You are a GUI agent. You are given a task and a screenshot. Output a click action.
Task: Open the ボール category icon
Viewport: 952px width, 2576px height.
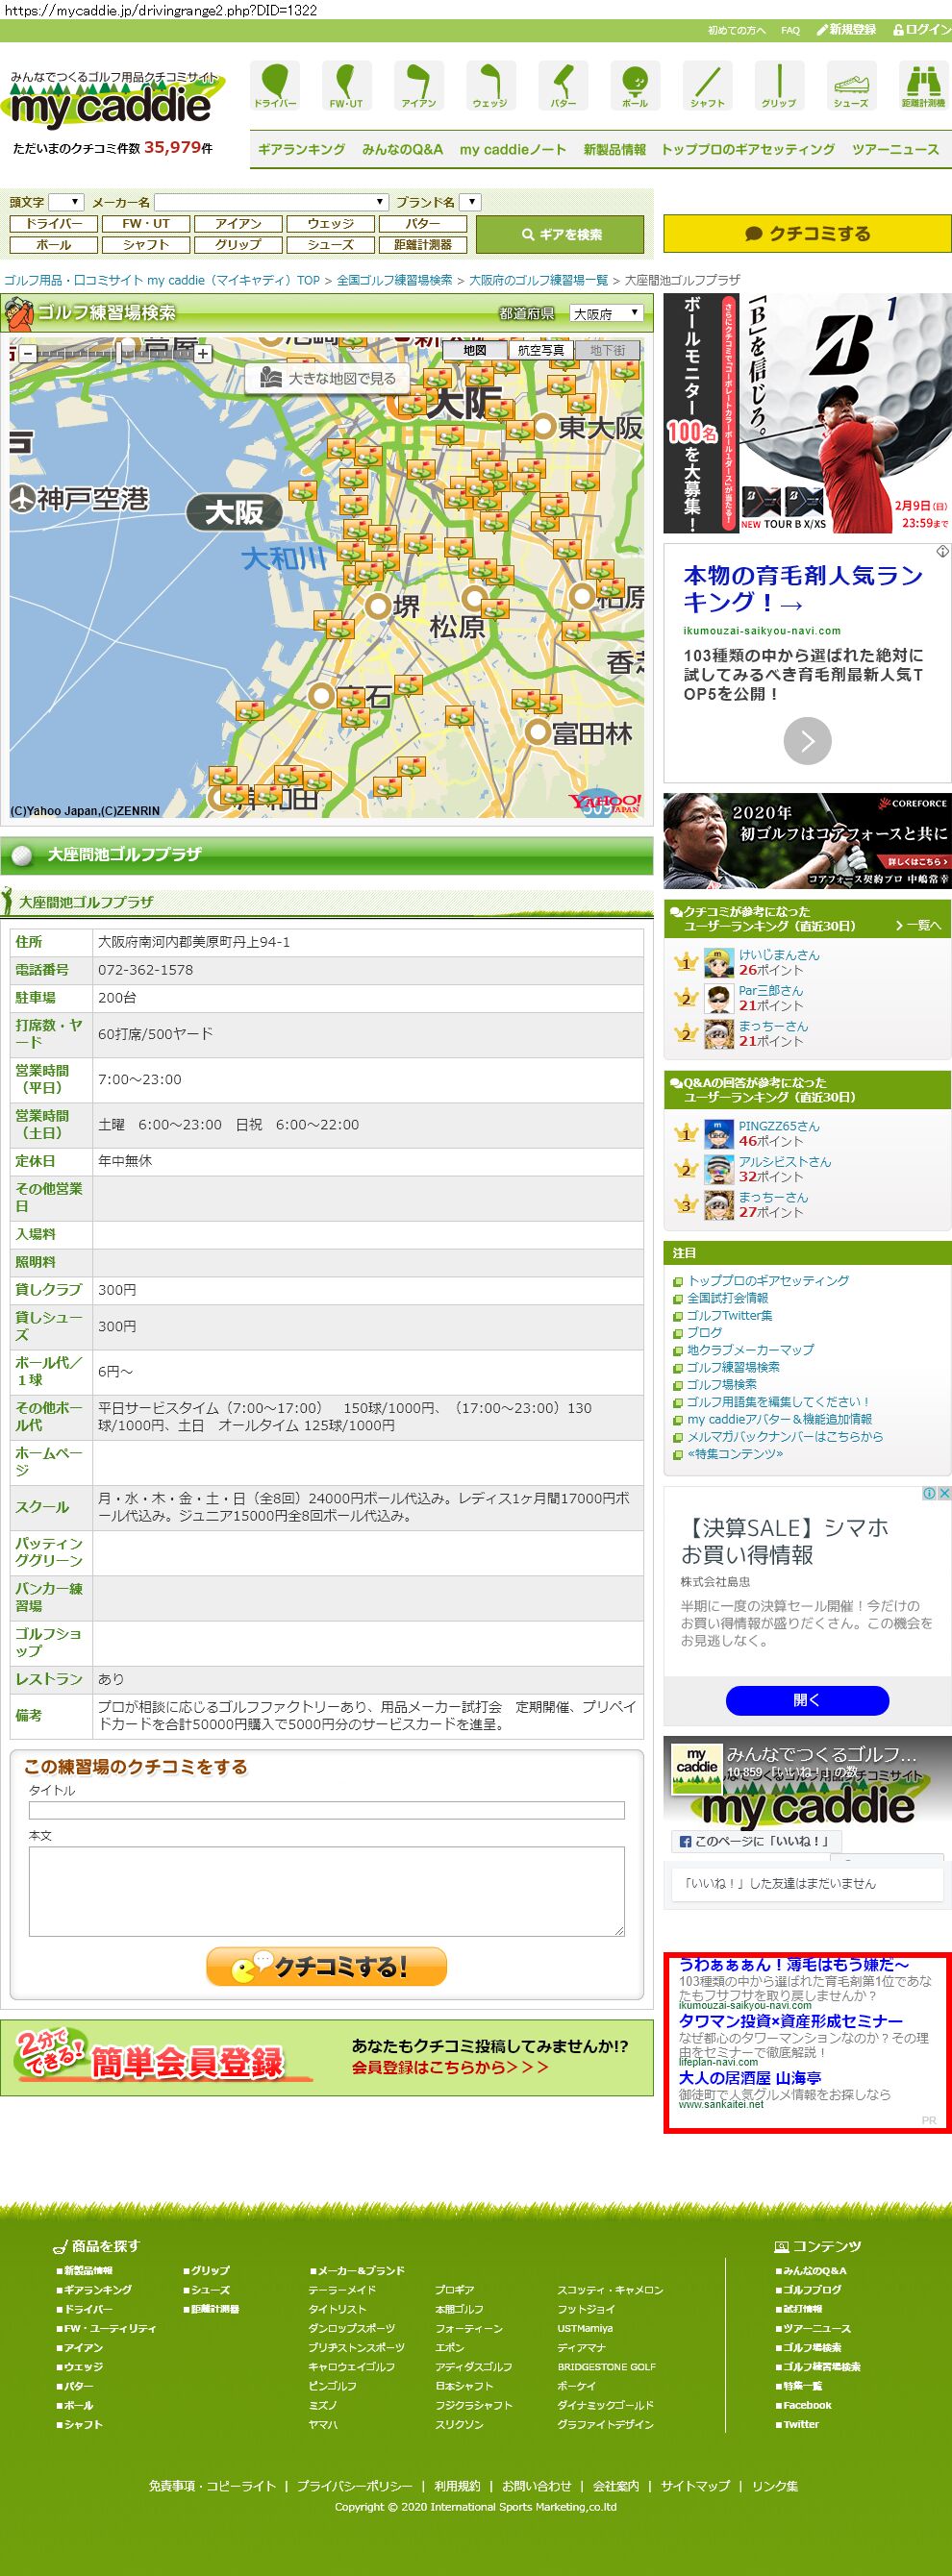(635, 86)
